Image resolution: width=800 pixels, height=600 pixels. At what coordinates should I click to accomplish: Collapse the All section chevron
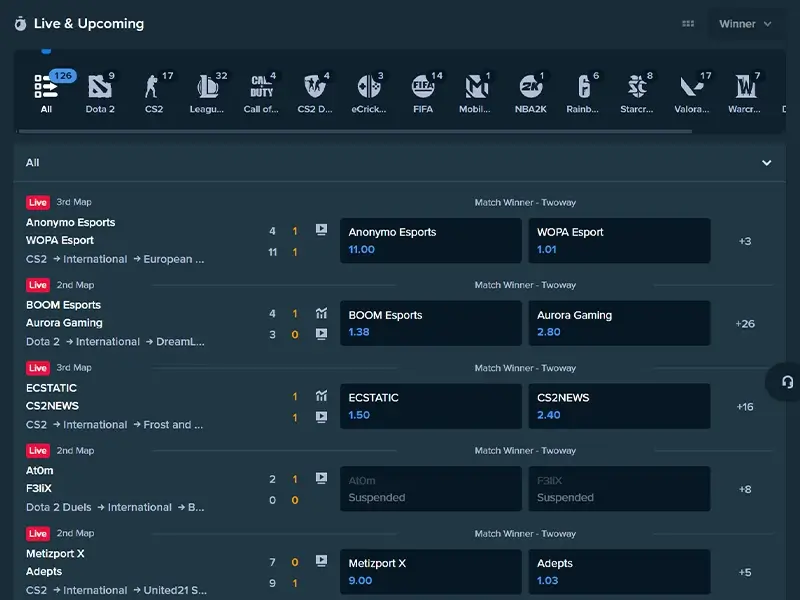pos(766,163)
